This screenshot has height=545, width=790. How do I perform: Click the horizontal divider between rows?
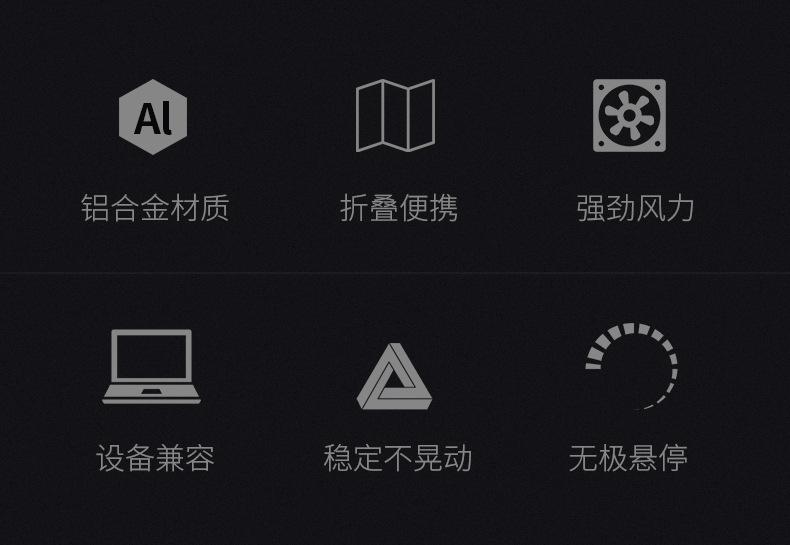click(395, 273)
